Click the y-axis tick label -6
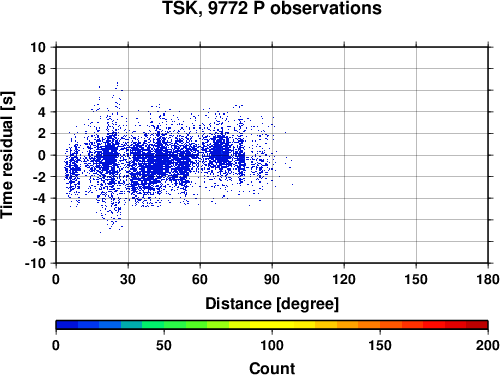This screenshot has height=375, width=500. coord(39,220)
